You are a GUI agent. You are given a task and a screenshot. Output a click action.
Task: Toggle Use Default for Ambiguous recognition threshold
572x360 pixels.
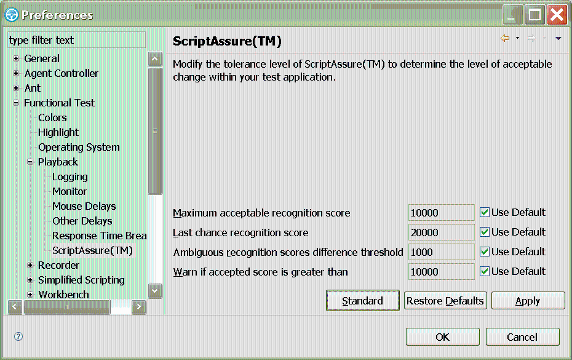point(485,251)
